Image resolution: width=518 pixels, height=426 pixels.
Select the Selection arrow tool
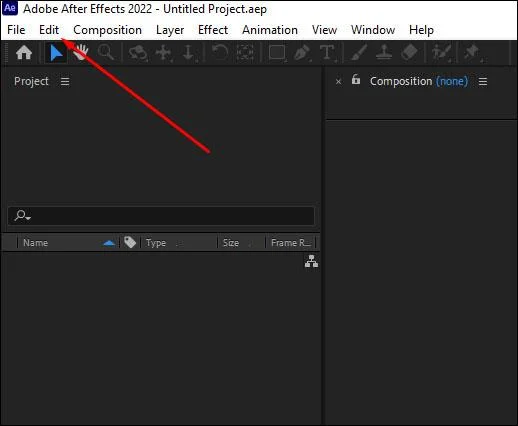tap(56, 53)
